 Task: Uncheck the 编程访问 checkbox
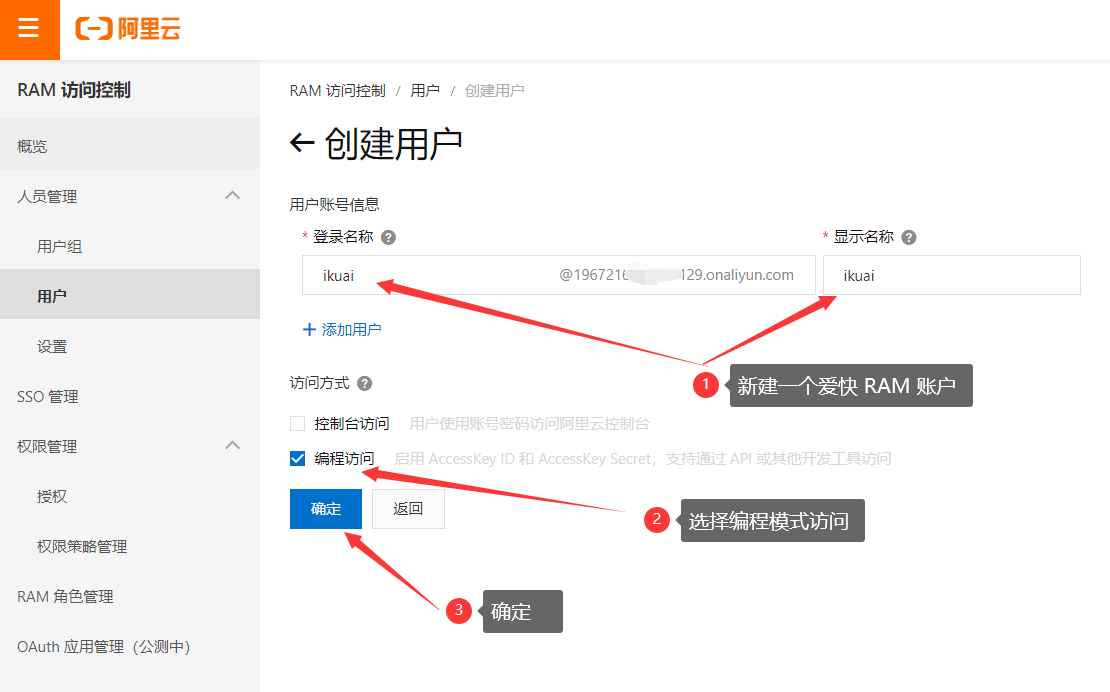pyautogui.click(x=297, y=459)
